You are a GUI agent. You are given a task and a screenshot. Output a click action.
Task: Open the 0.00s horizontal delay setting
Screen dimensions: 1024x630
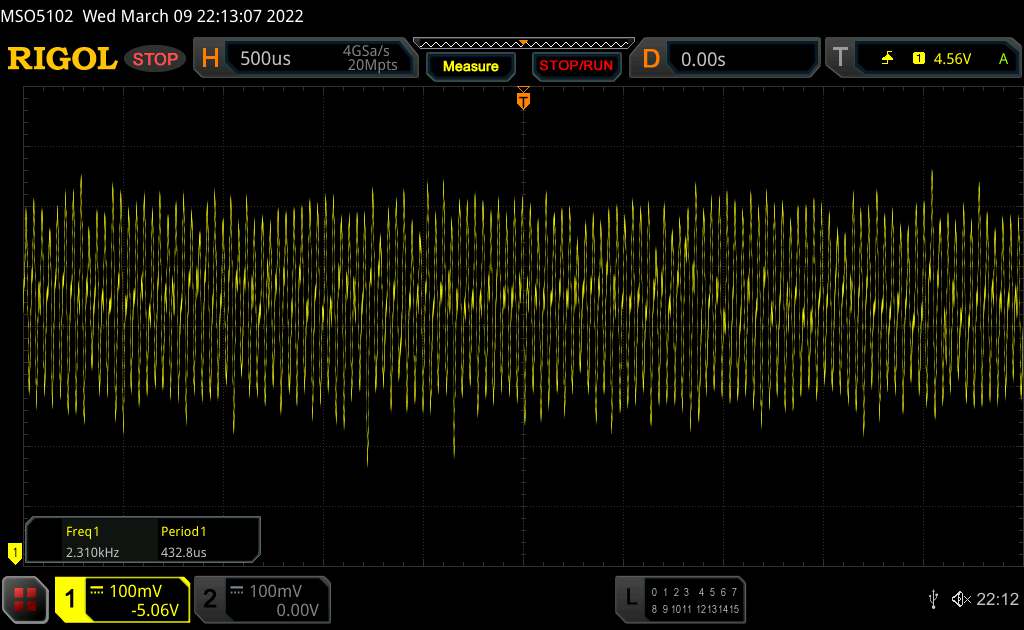tap(703, 59)
